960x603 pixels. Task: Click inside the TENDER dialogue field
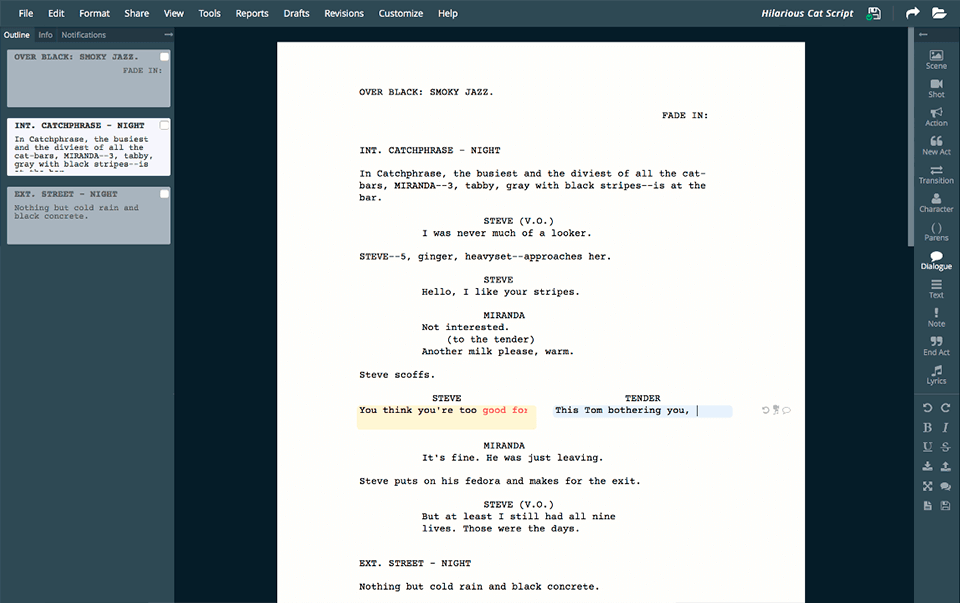pos(645,410)
